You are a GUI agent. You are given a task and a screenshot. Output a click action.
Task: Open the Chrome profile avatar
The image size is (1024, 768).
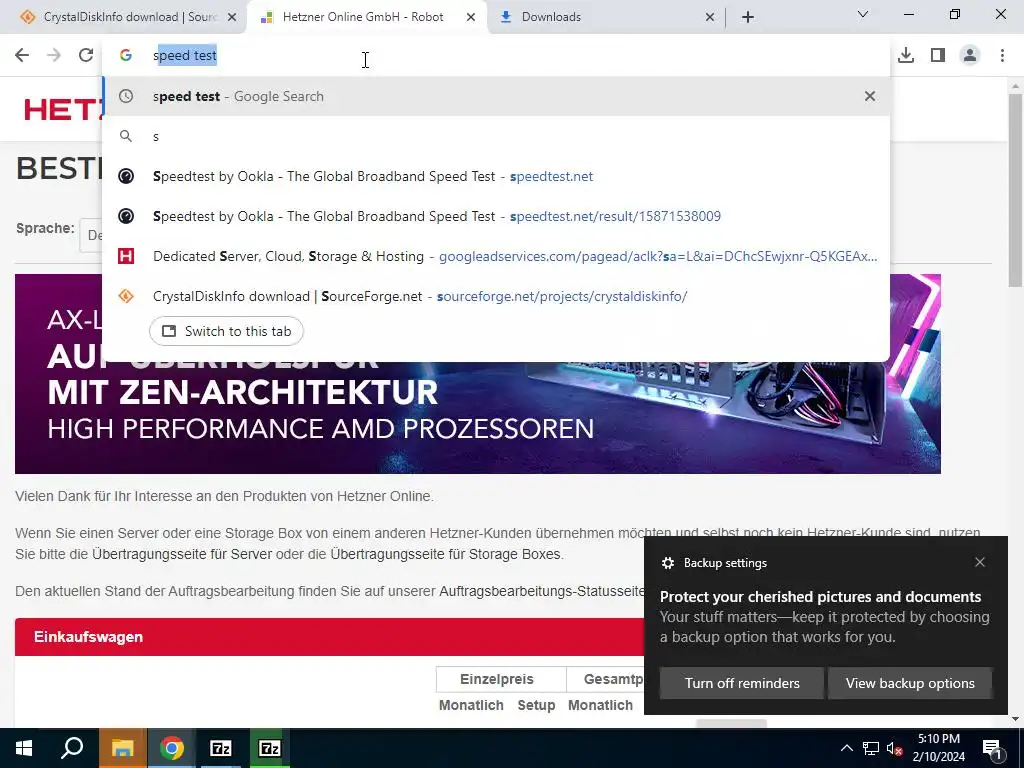tap(970, 56)
